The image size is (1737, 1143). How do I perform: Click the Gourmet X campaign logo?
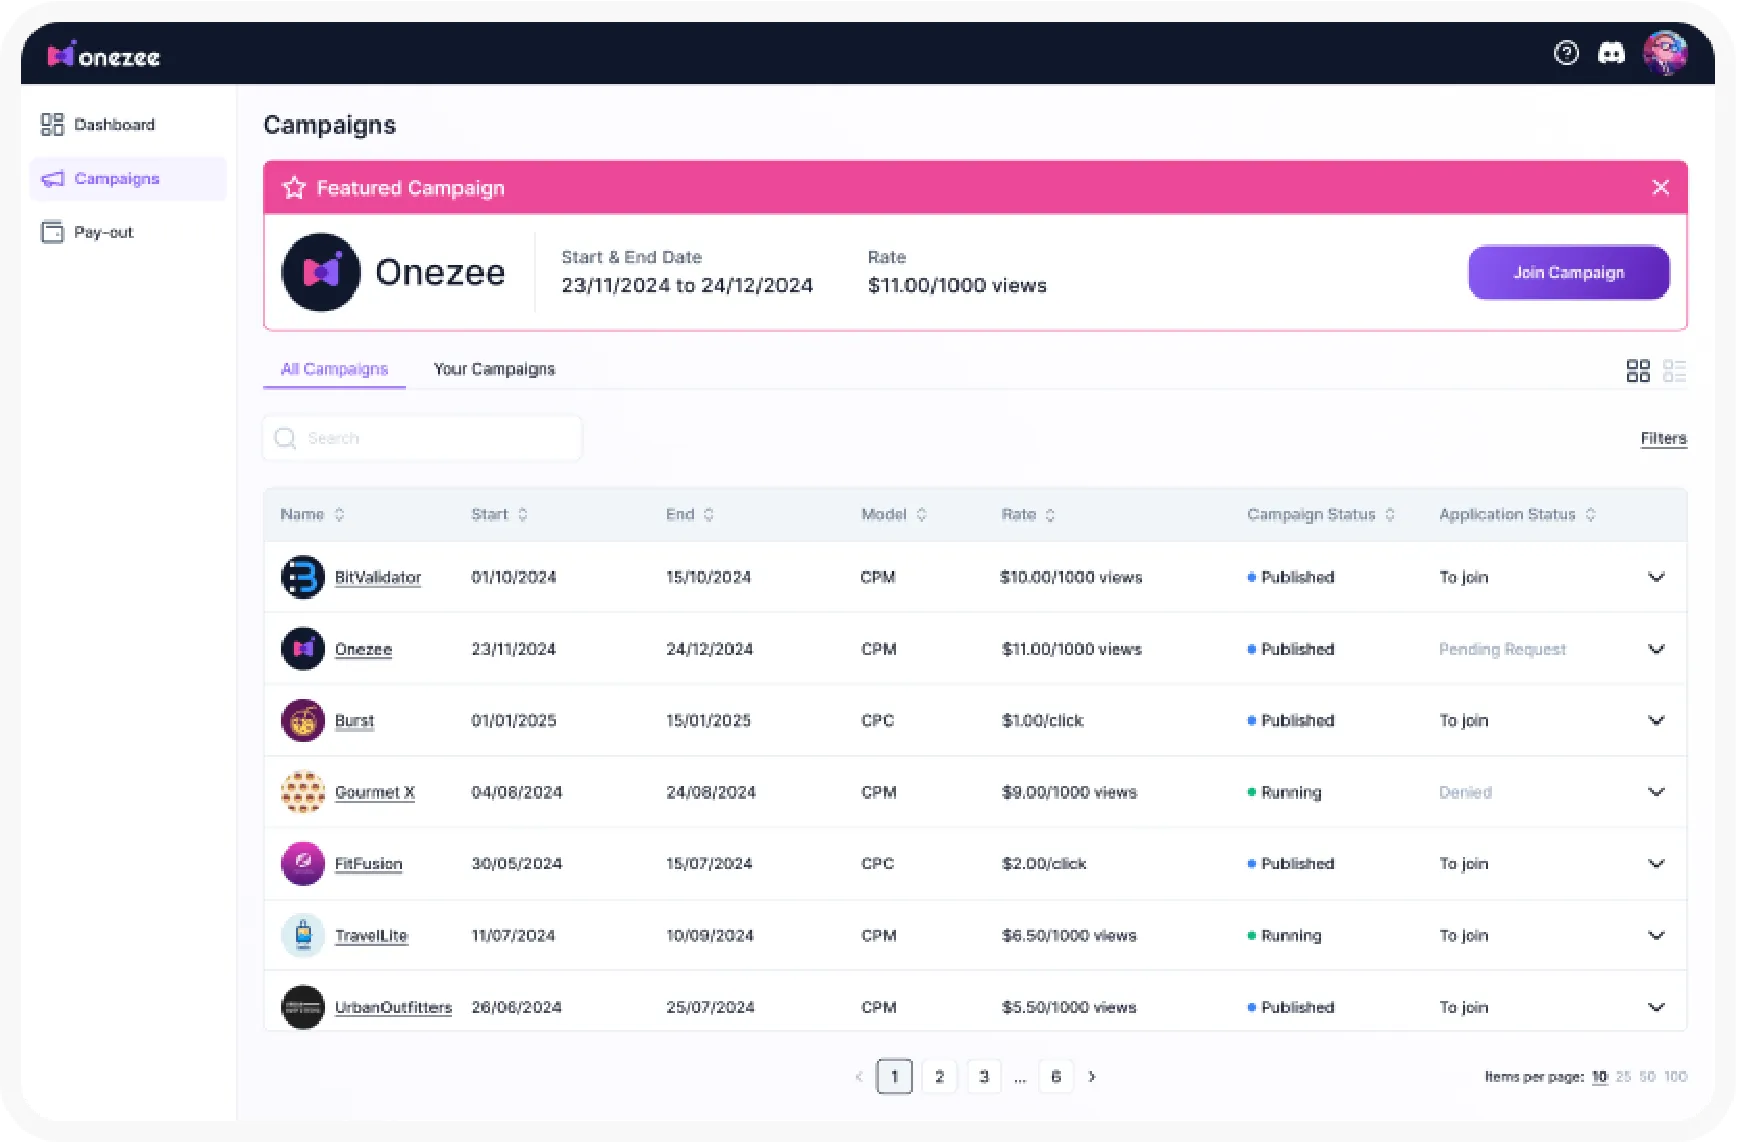click(303, 792)
